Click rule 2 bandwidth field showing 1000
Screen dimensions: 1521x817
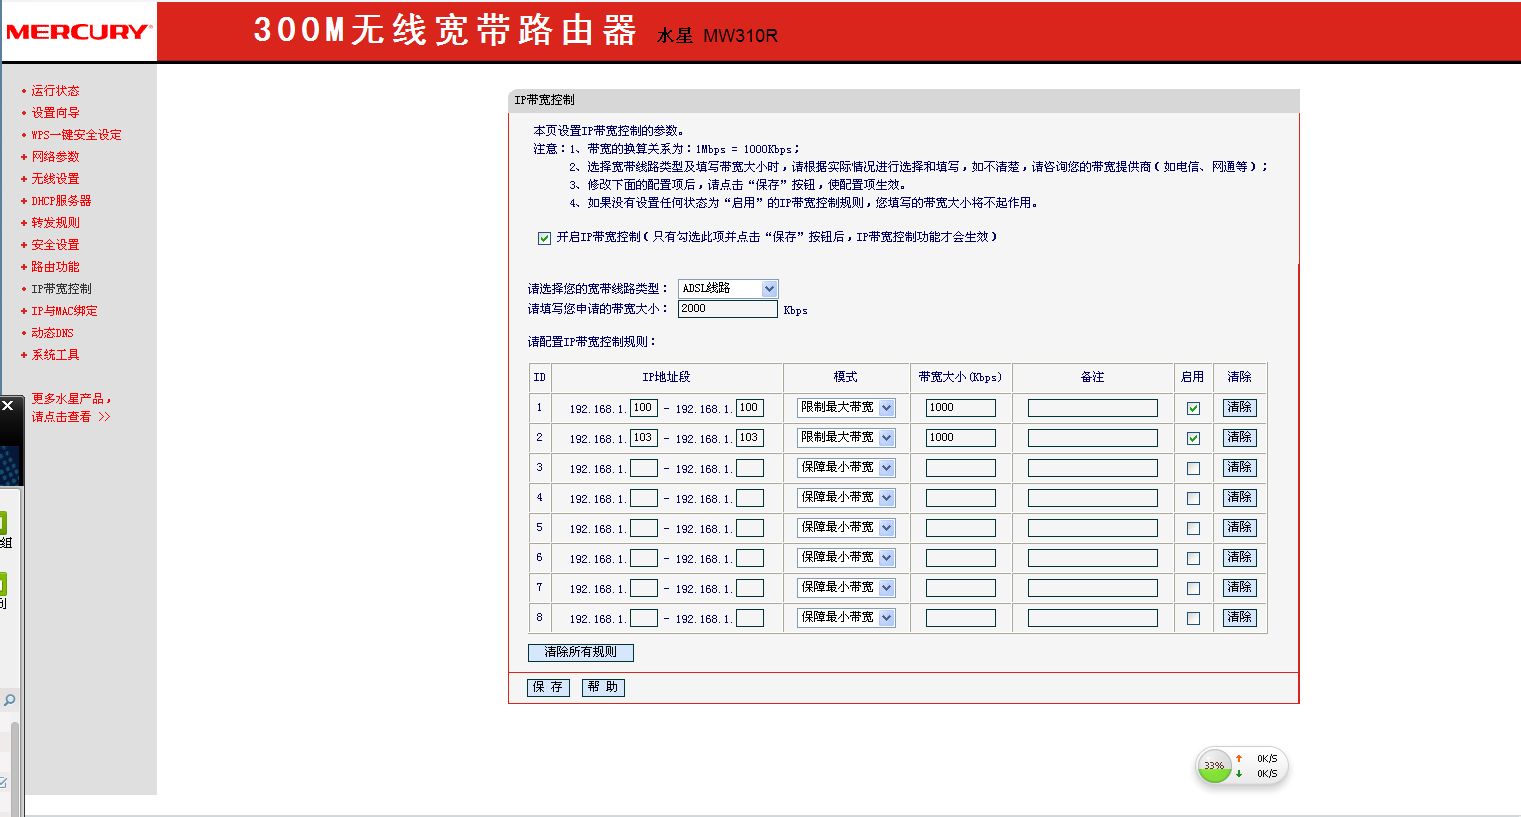tap(961, 438)
